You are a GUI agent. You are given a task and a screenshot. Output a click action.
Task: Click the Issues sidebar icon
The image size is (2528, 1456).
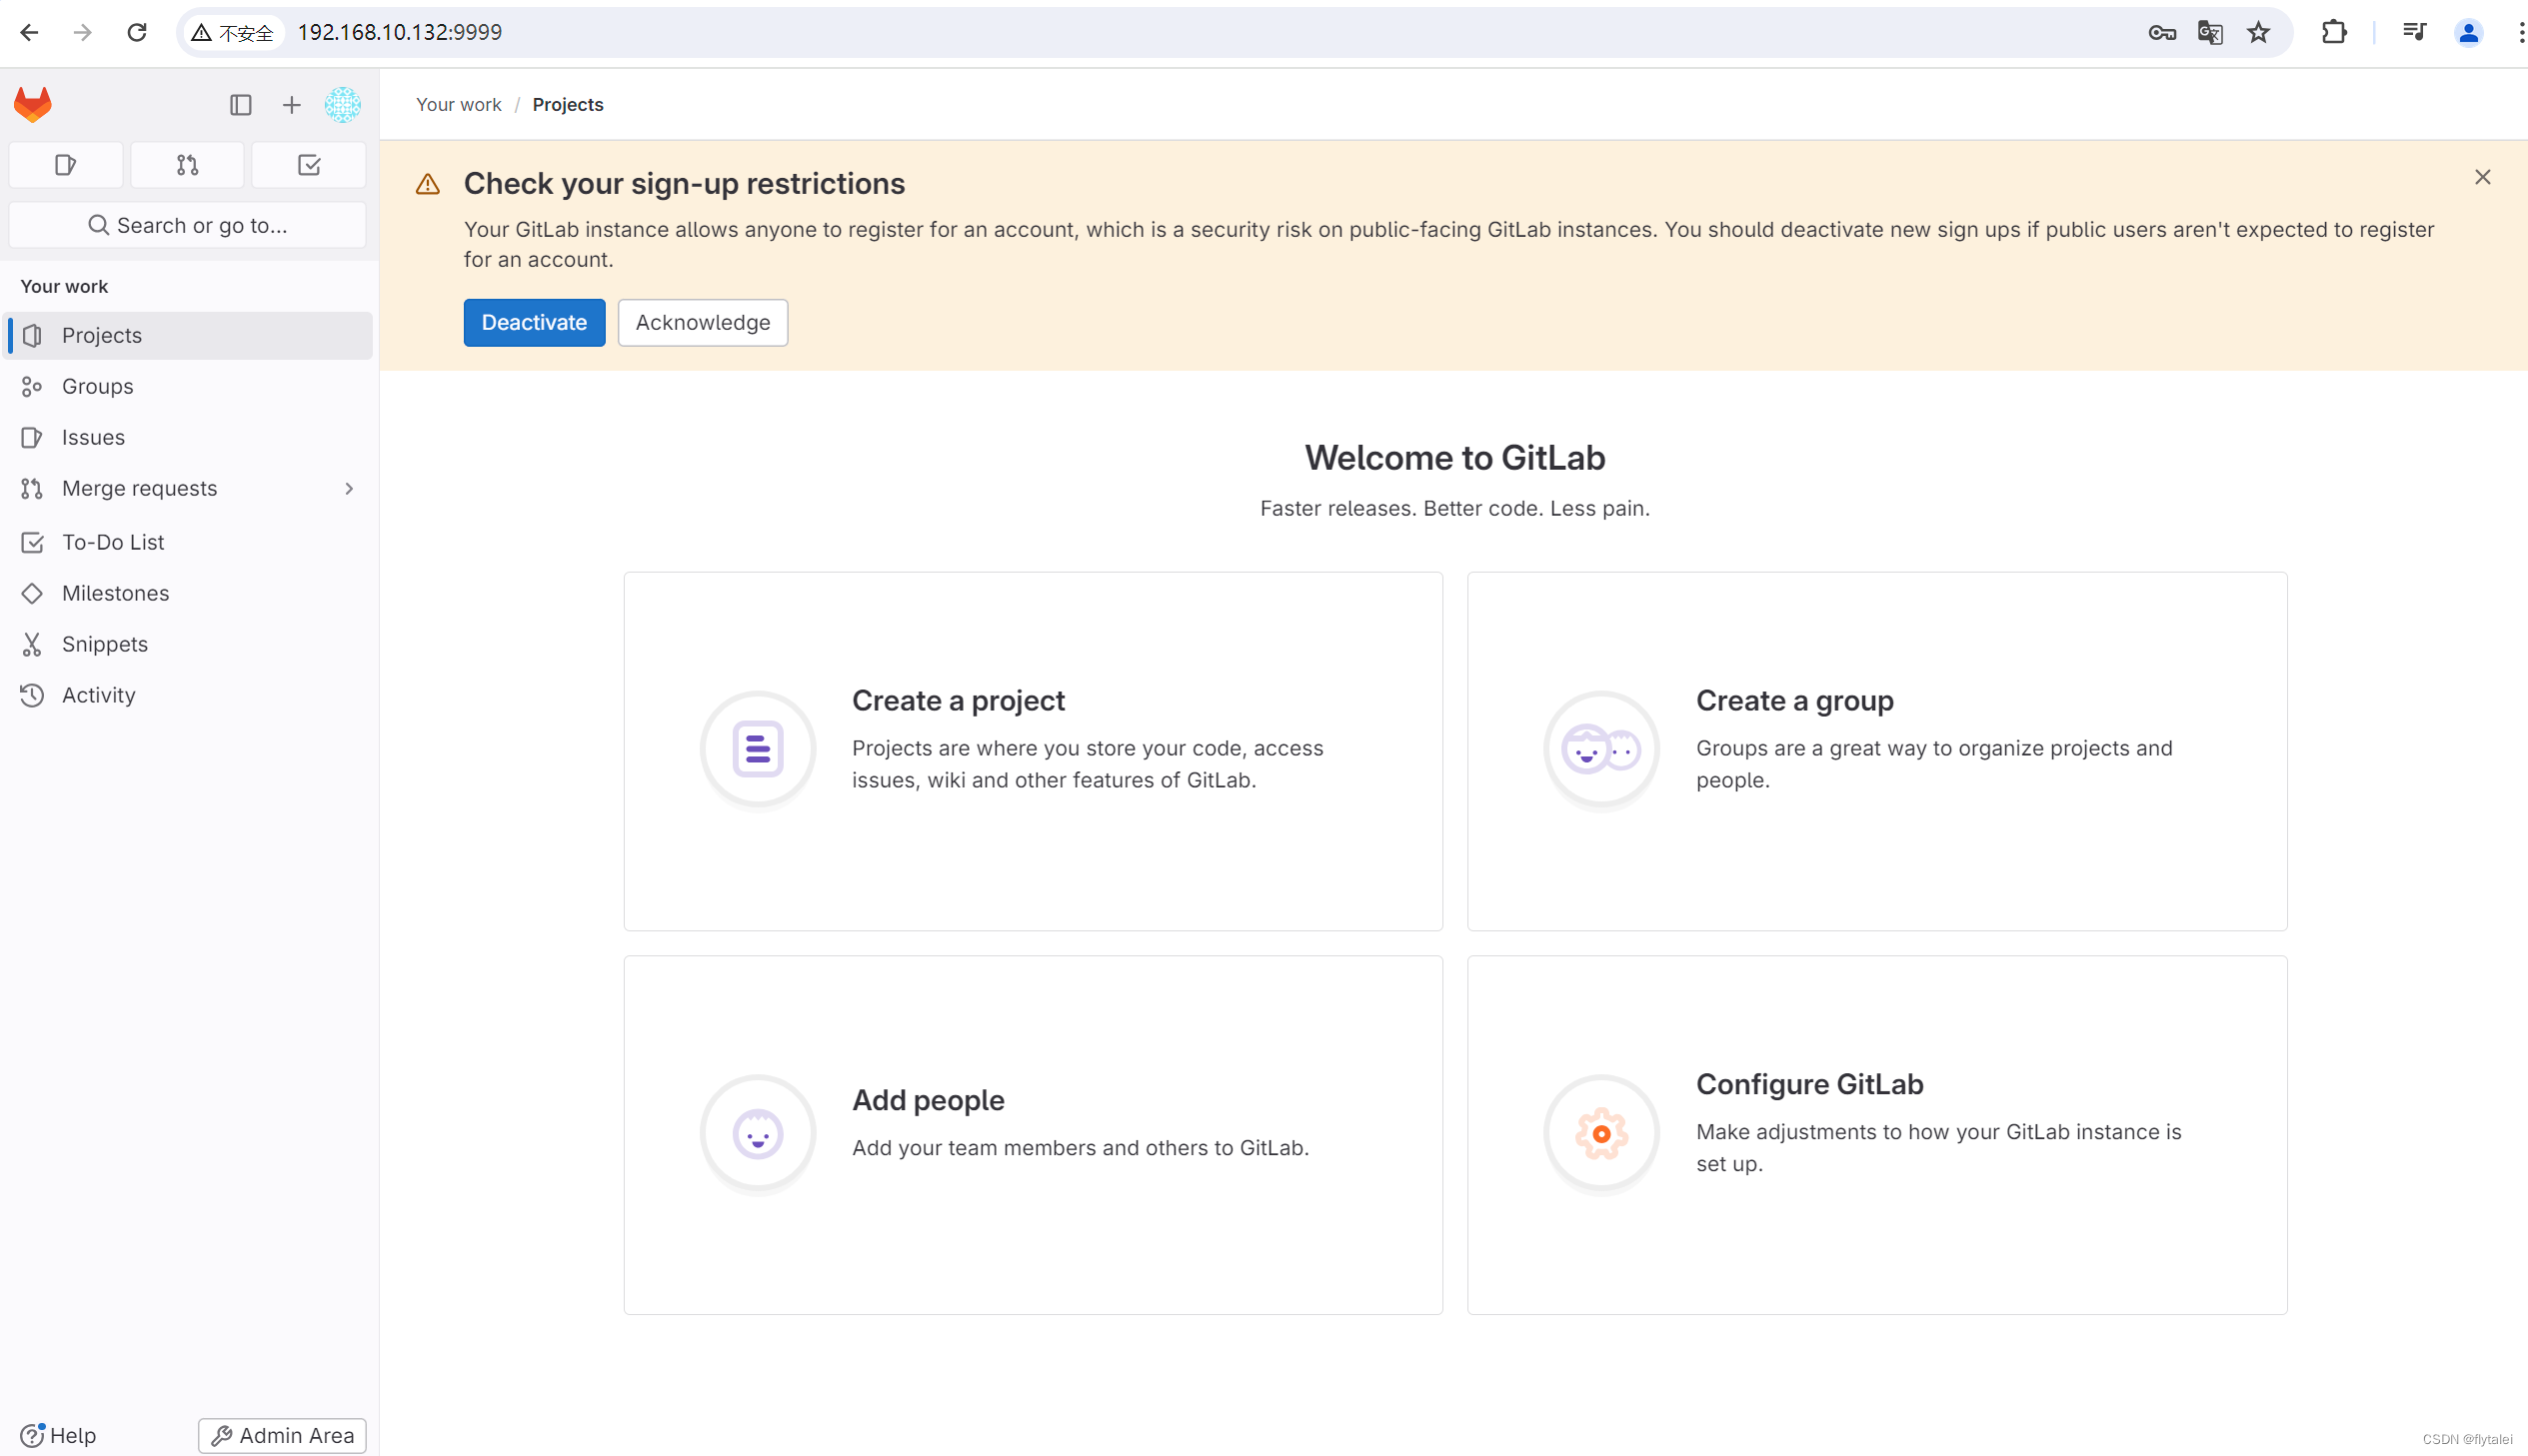[x=32, y=437]
